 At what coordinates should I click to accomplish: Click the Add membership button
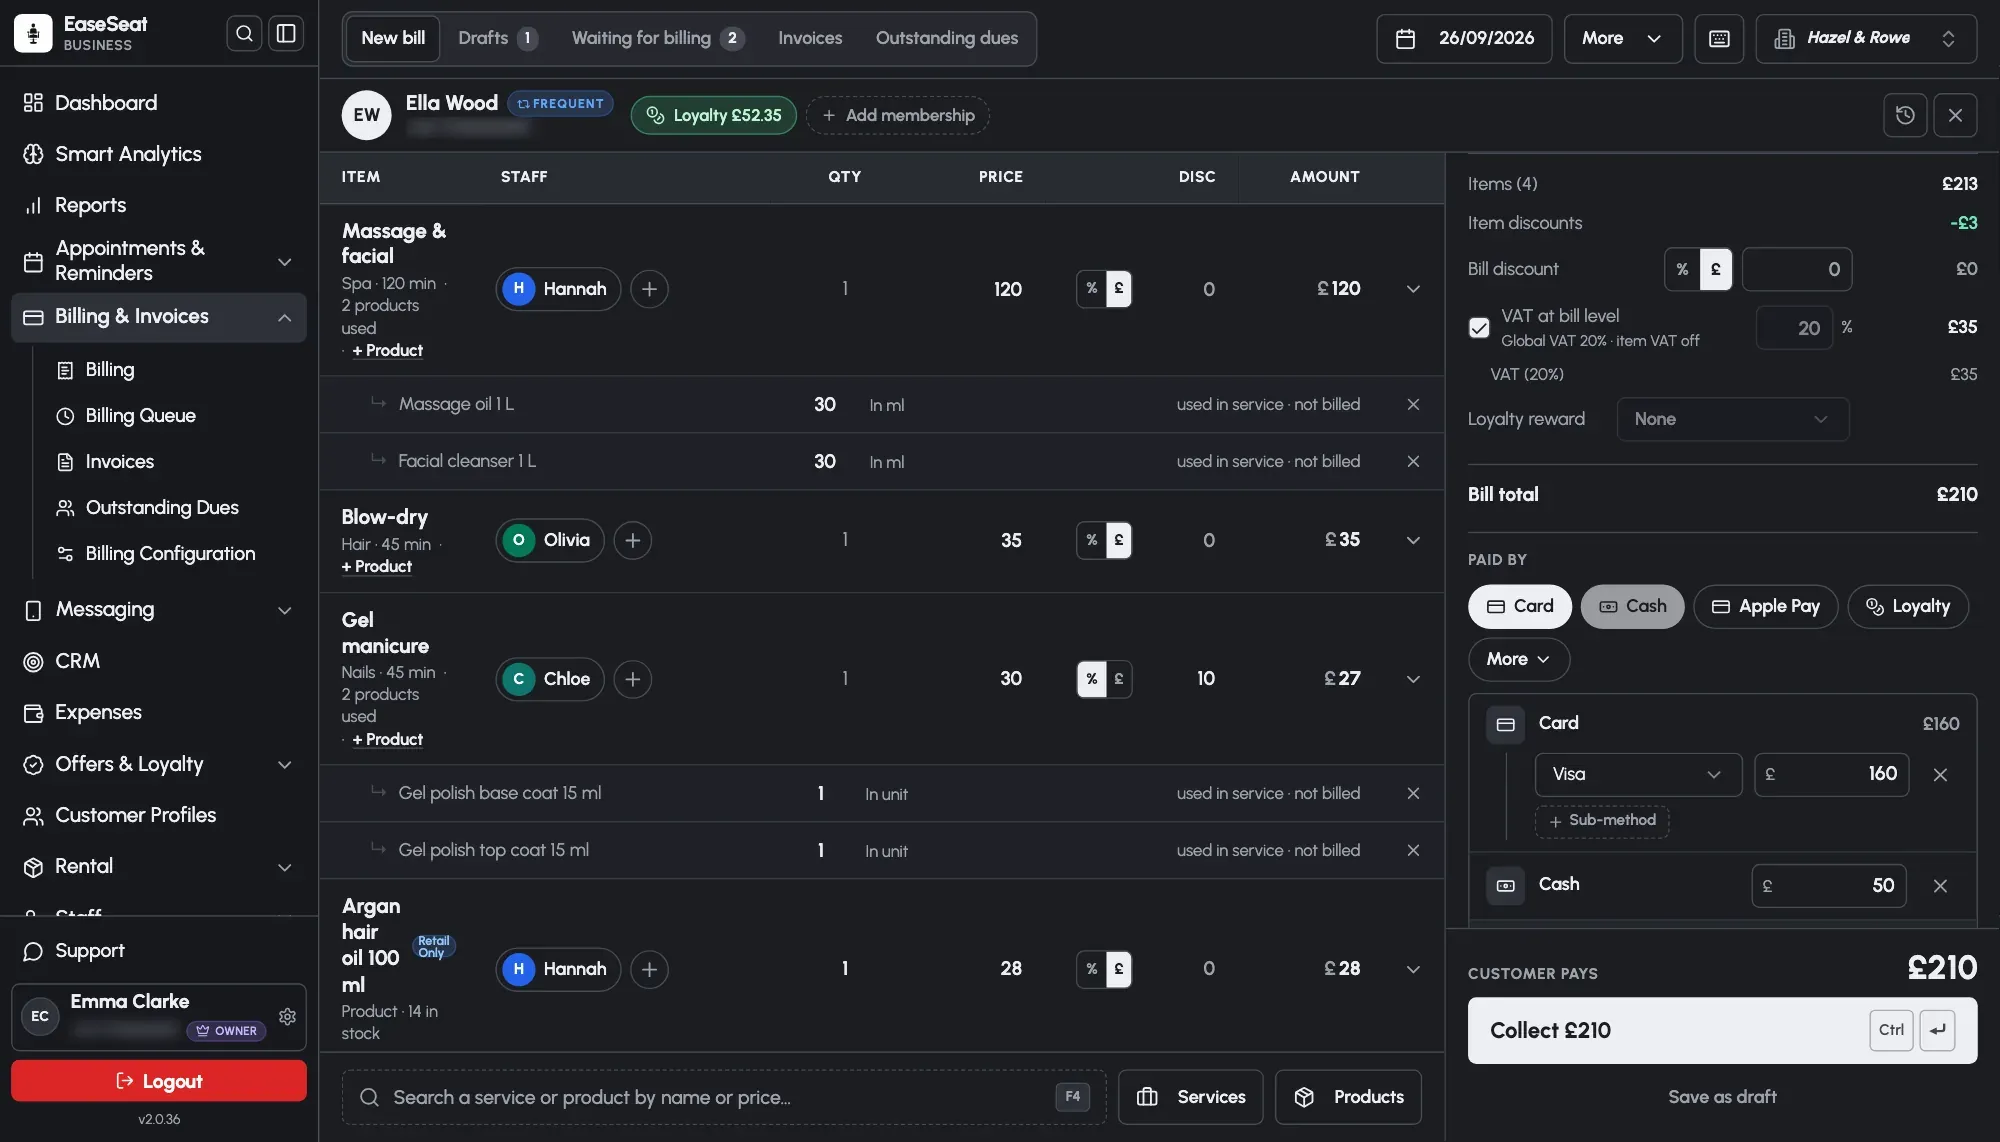pyautogui.click(x=898, y=115)
